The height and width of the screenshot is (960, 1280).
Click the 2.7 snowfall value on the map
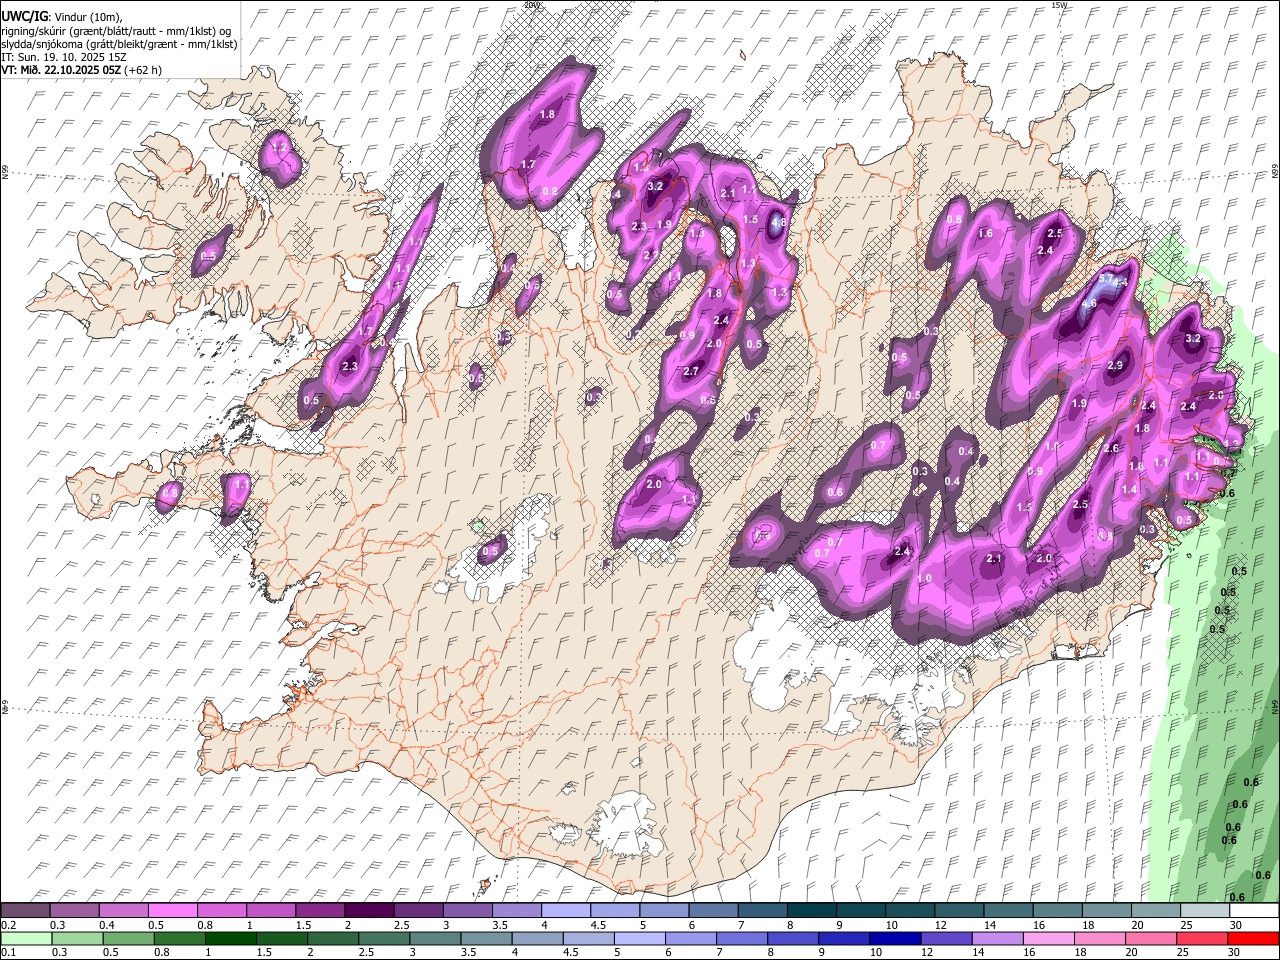coord(691,371)
